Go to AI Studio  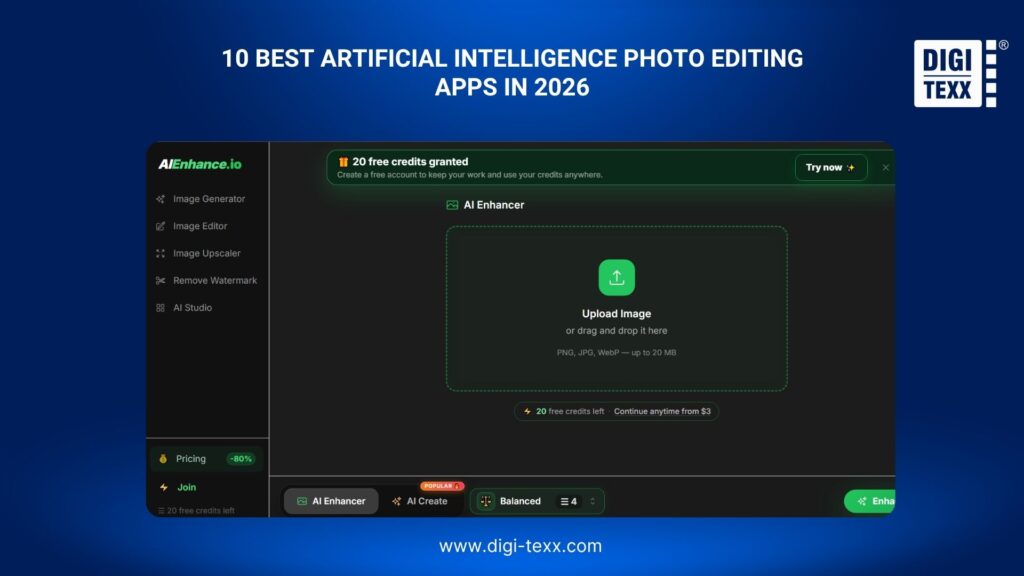[192, 308]
